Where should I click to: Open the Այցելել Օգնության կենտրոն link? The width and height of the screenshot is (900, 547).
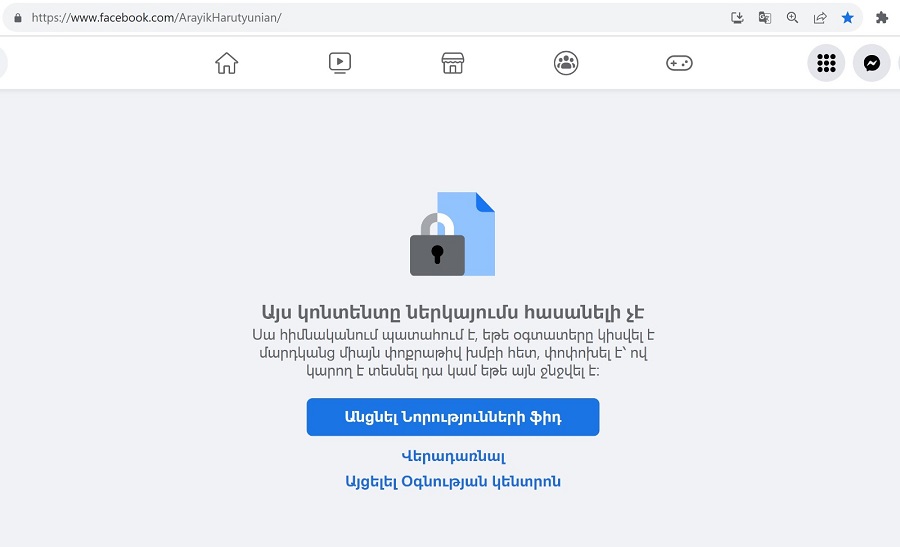pos(453,482)
